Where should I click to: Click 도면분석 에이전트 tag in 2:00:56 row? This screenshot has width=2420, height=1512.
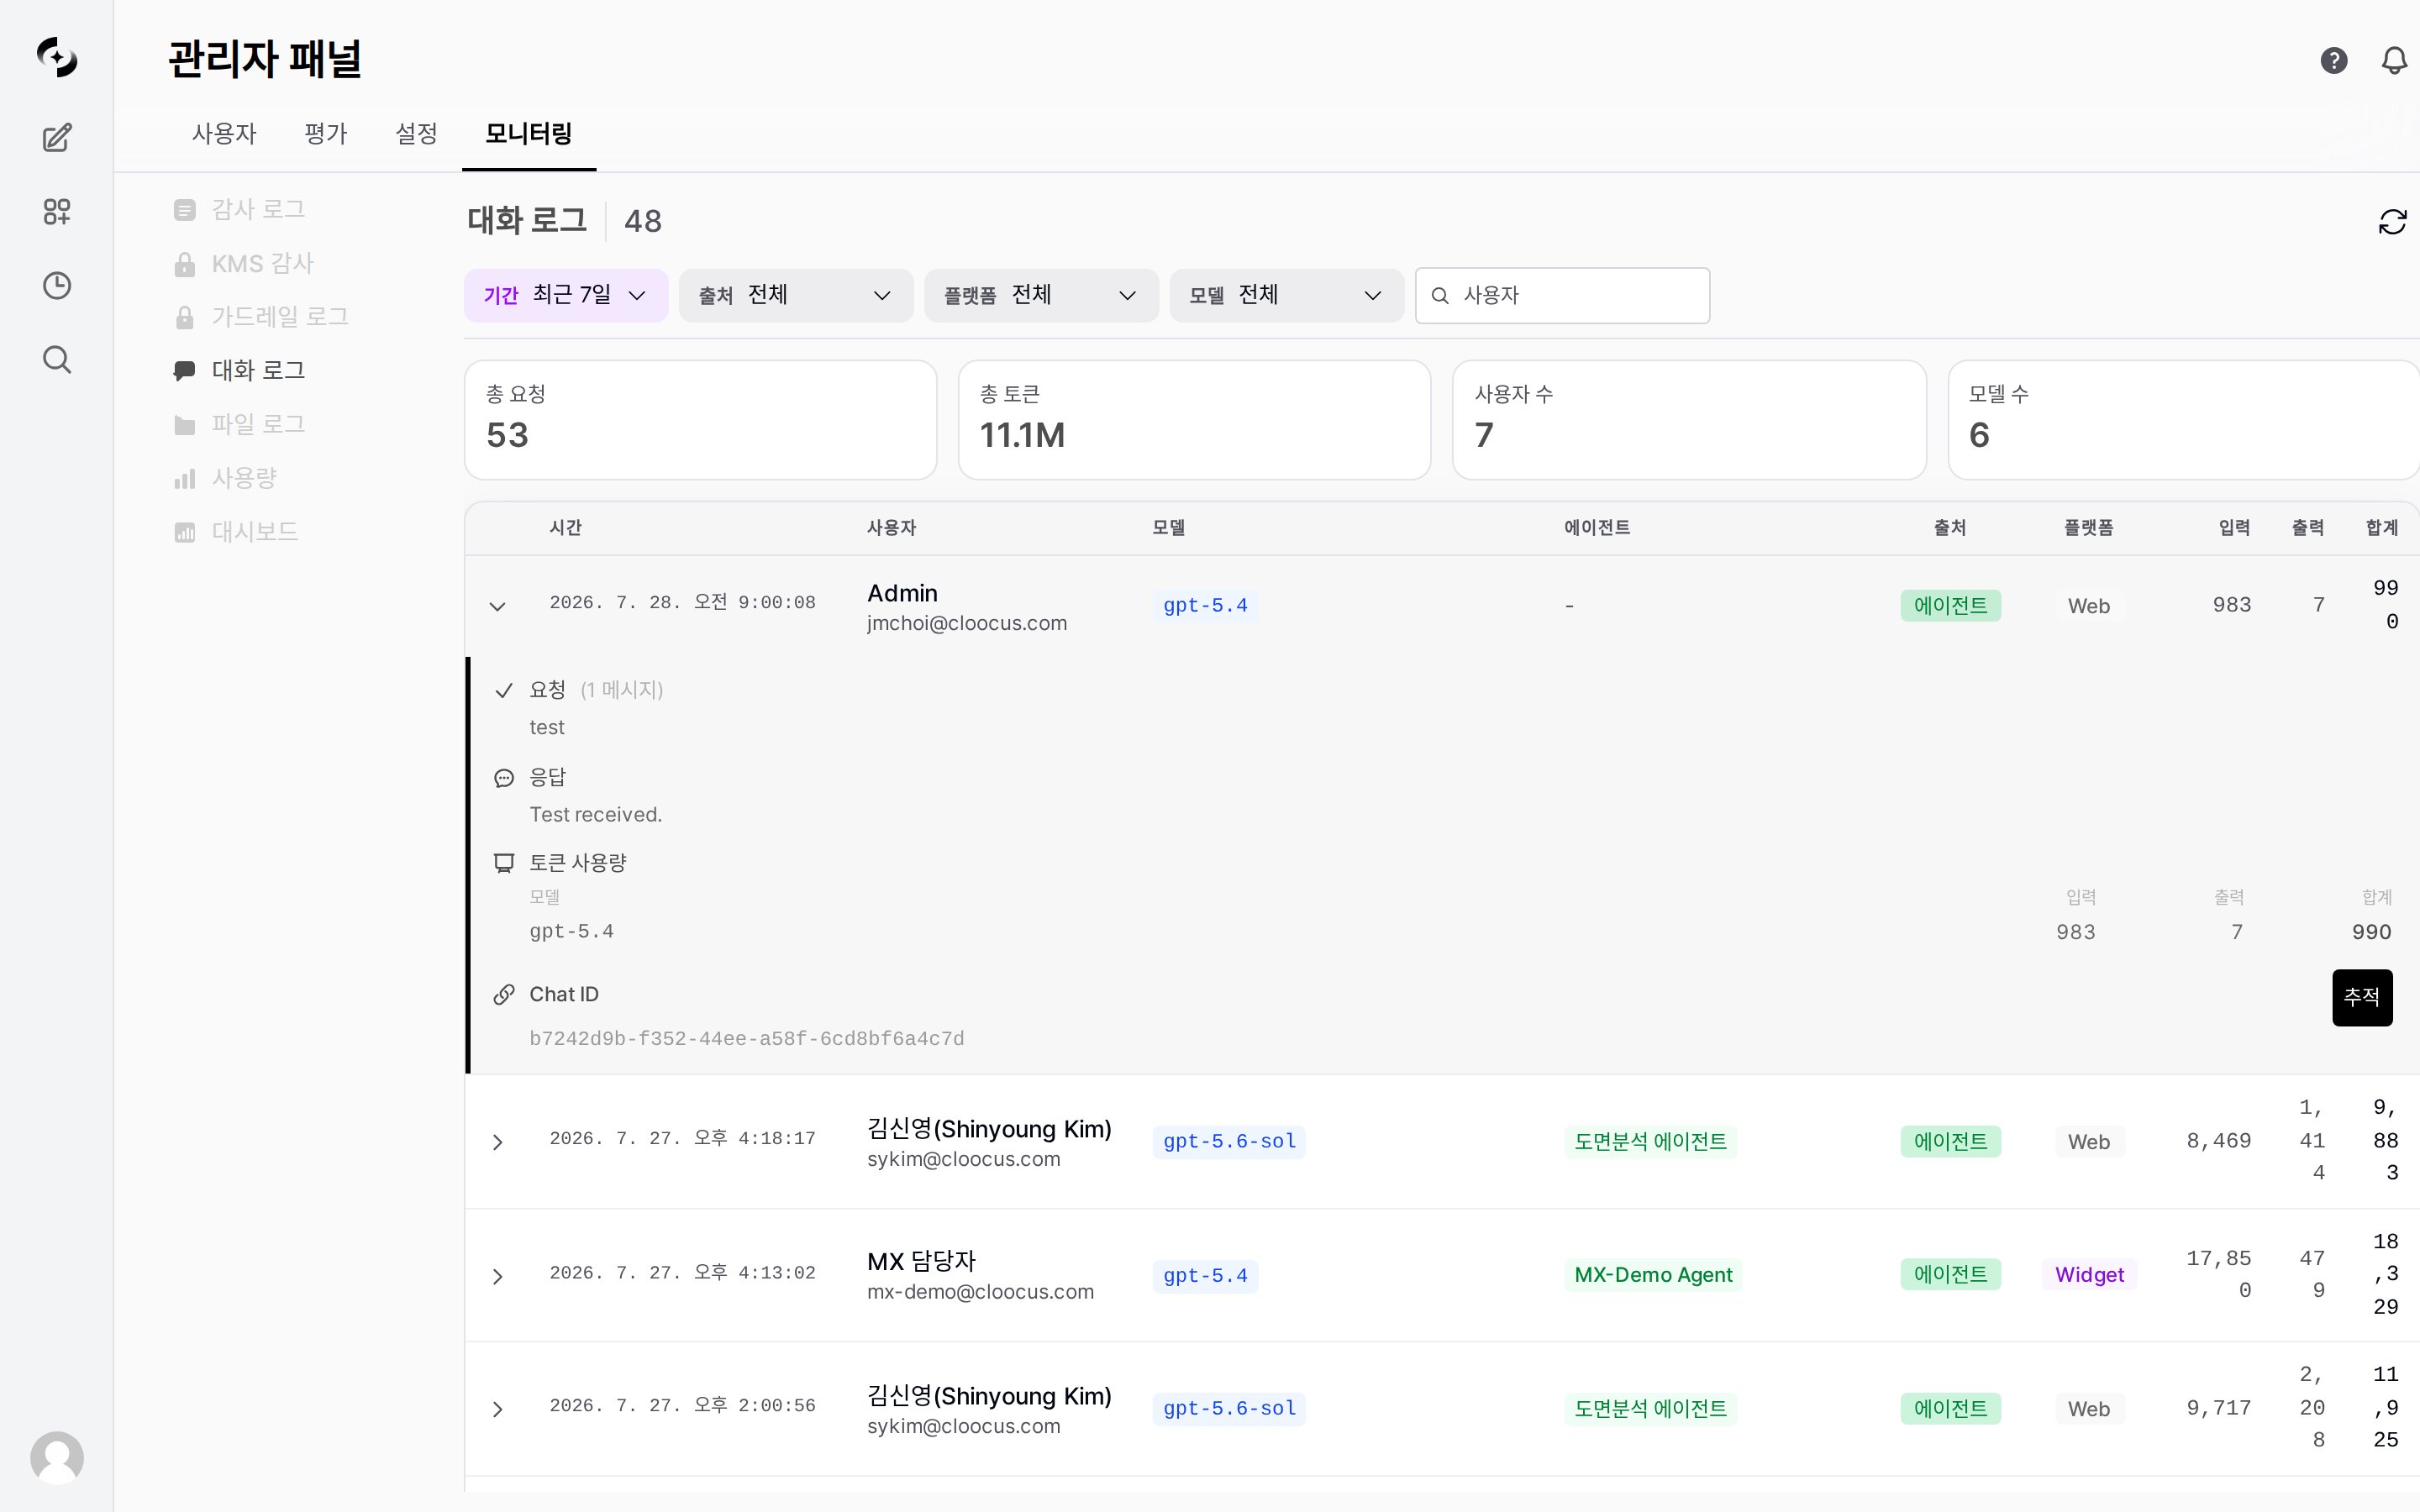click(1650, 1408)
